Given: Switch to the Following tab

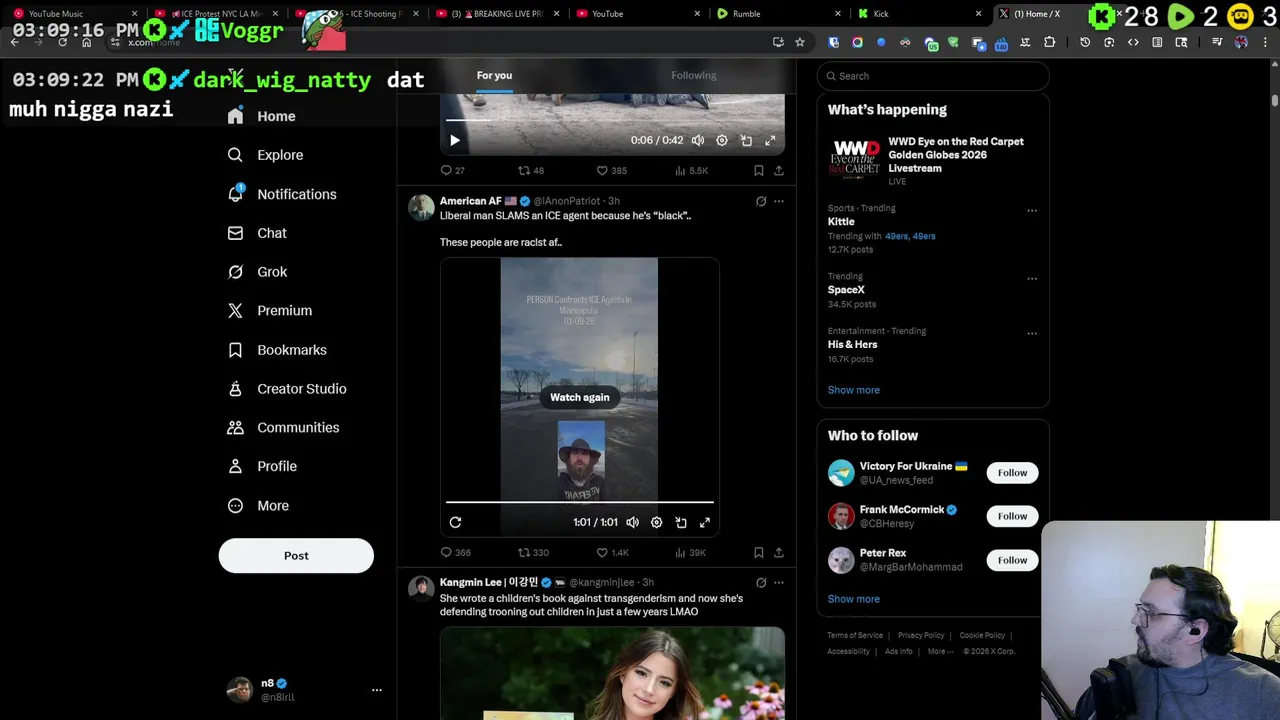Looking at the screenshot, I should [x=694, y=76].
